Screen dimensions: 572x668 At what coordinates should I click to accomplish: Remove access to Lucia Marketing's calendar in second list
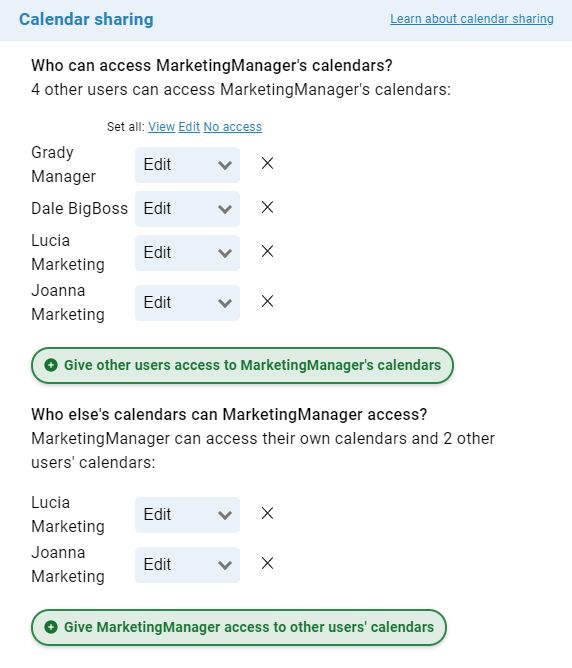click(x=267, y=513)
